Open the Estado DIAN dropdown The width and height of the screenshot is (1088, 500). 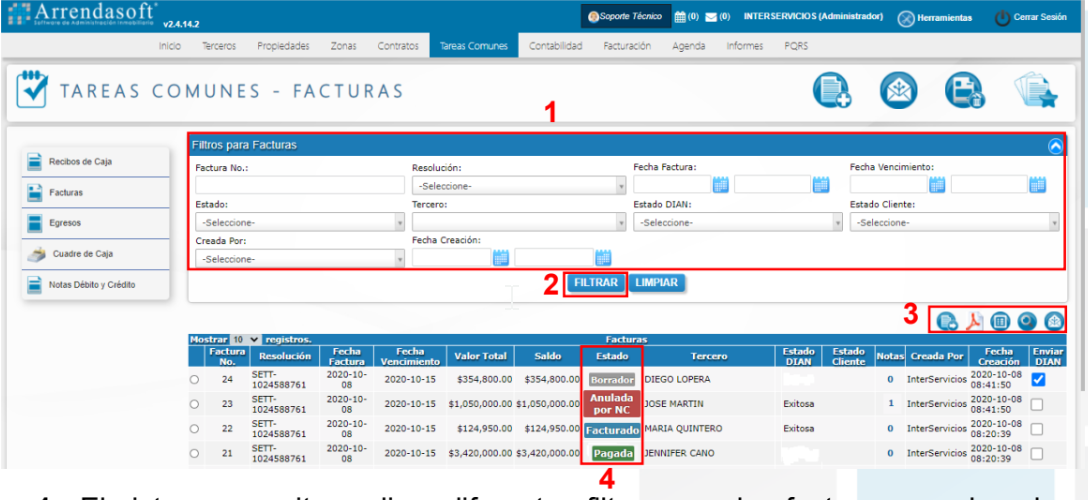pos(738,223)
